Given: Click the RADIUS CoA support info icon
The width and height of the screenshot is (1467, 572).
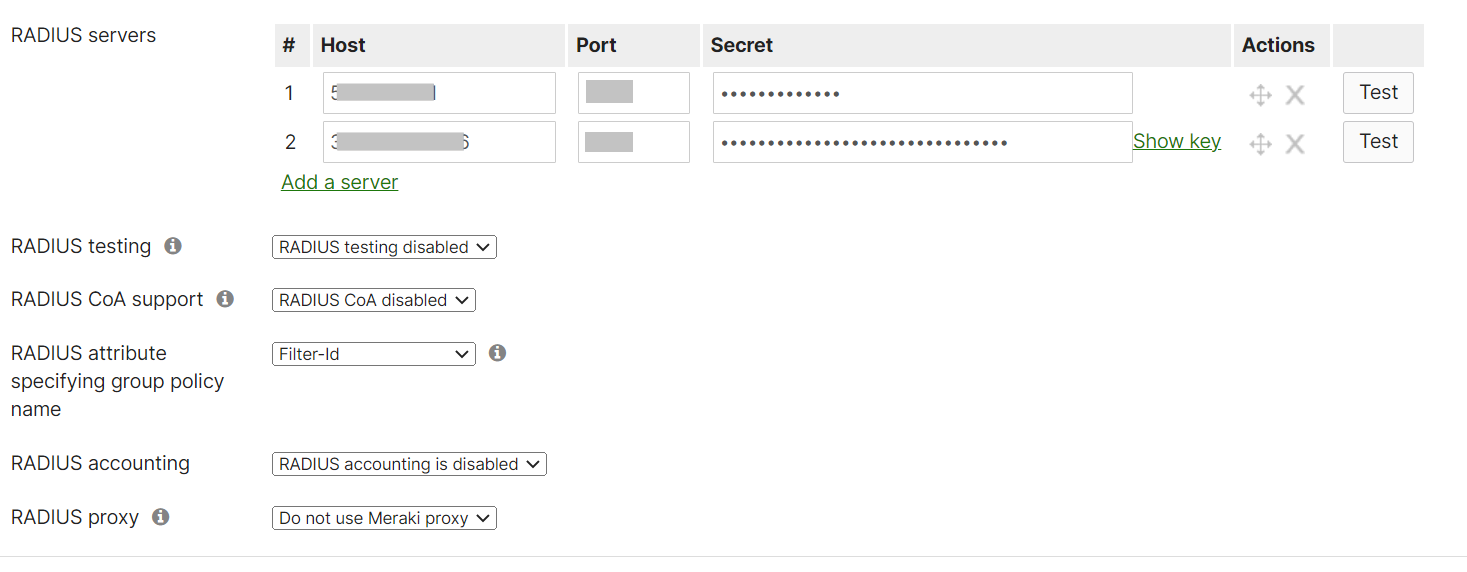Looking at the screenshot, I should click(x=225, y=299).
